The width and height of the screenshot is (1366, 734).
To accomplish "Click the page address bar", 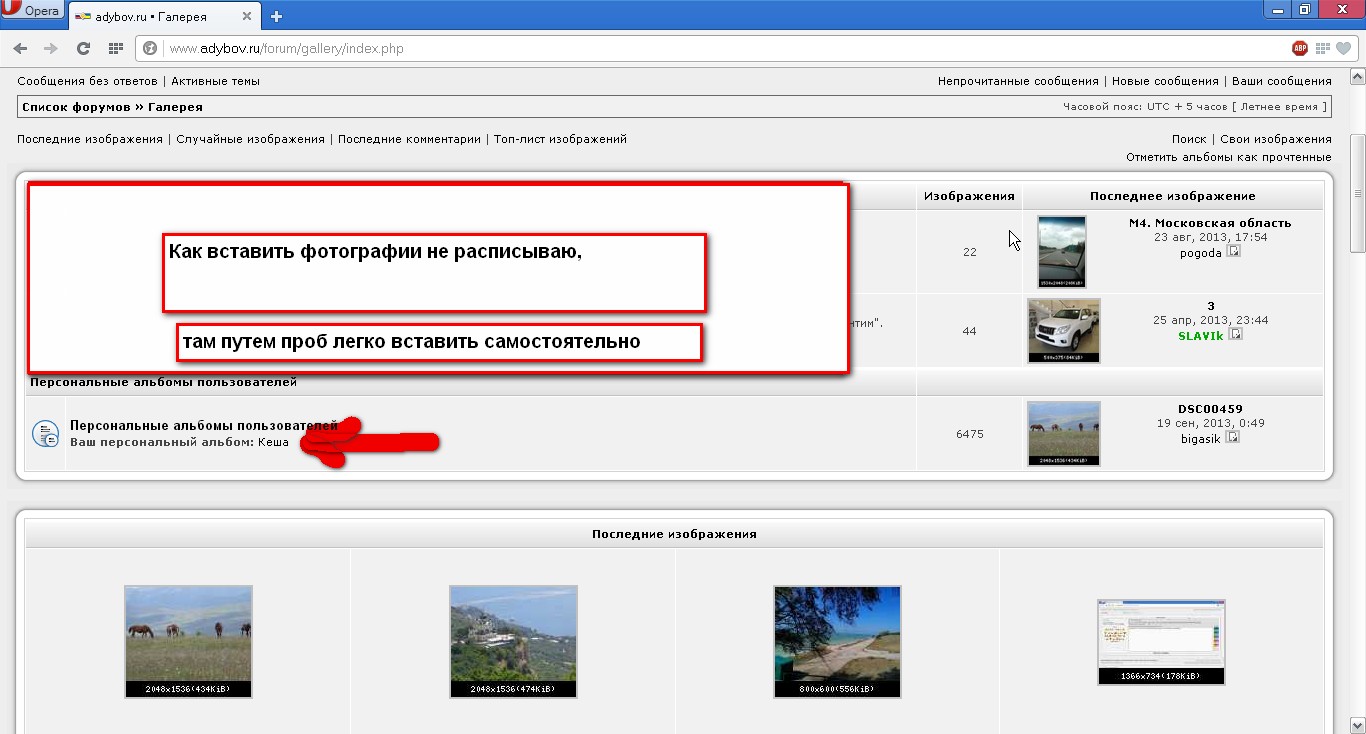I will (x=700, y=48).
